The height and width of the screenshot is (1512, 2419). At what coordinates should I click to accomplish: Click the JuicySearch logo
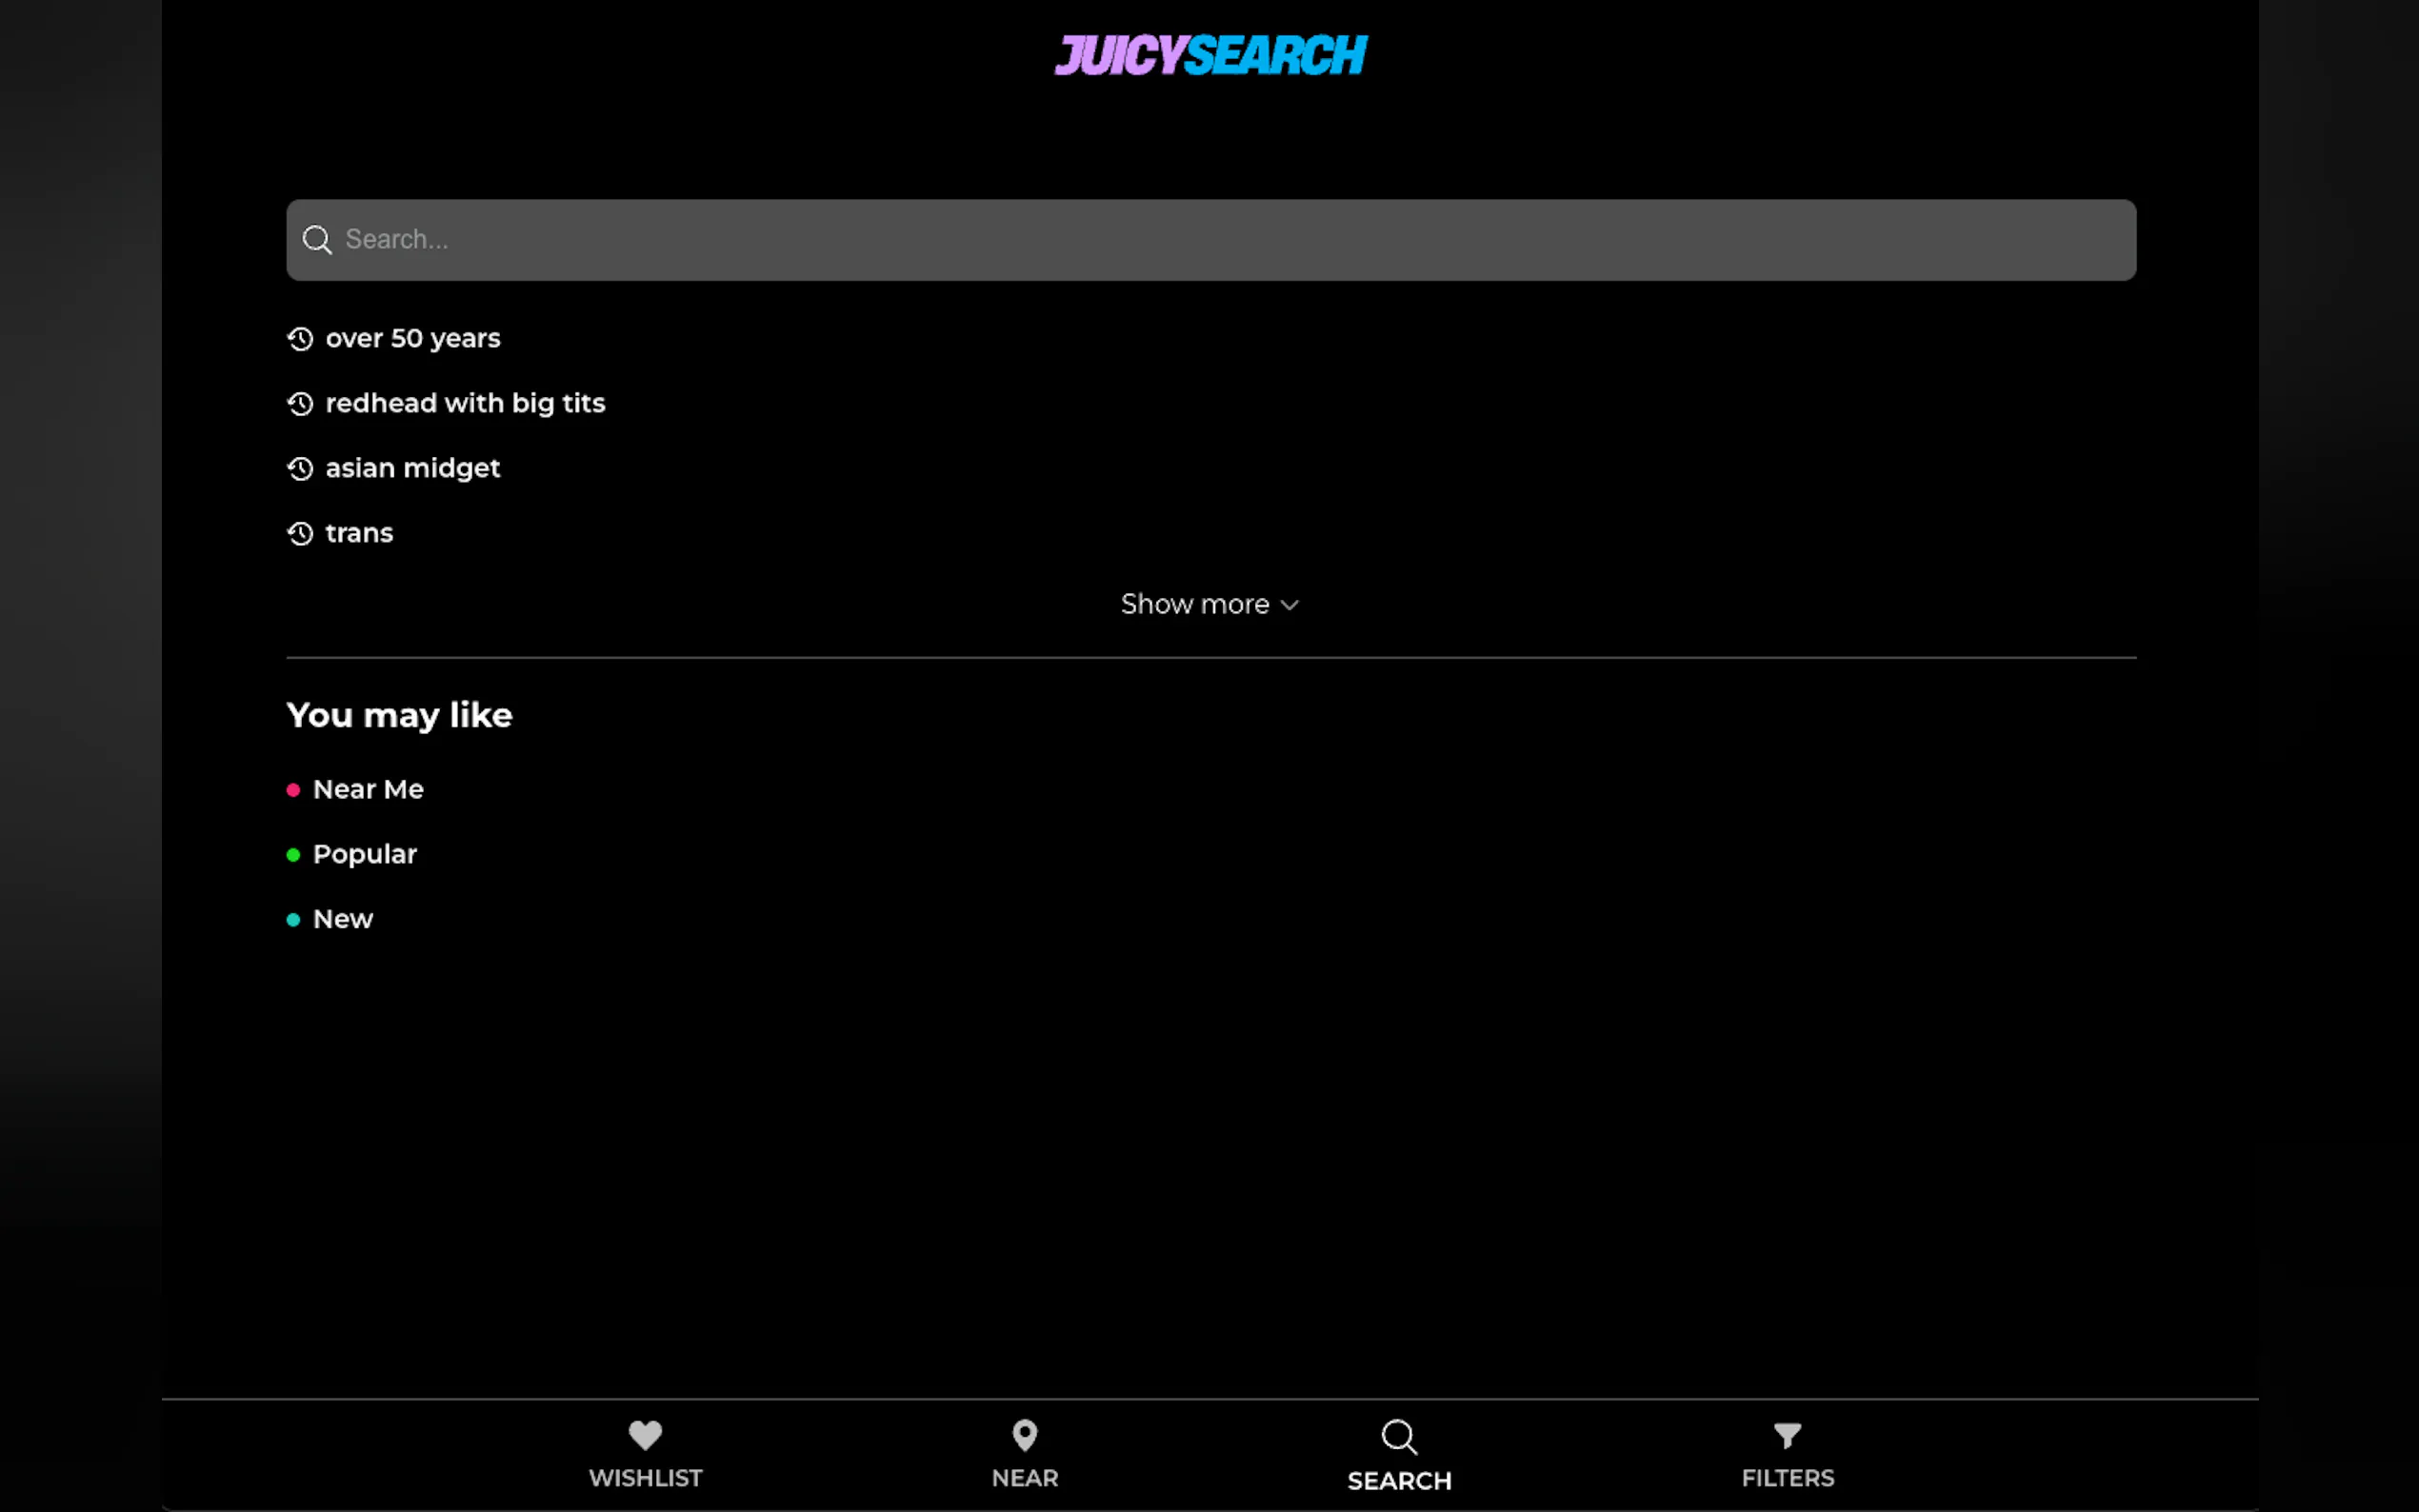pyautogui.click(x=1210, y=55)
